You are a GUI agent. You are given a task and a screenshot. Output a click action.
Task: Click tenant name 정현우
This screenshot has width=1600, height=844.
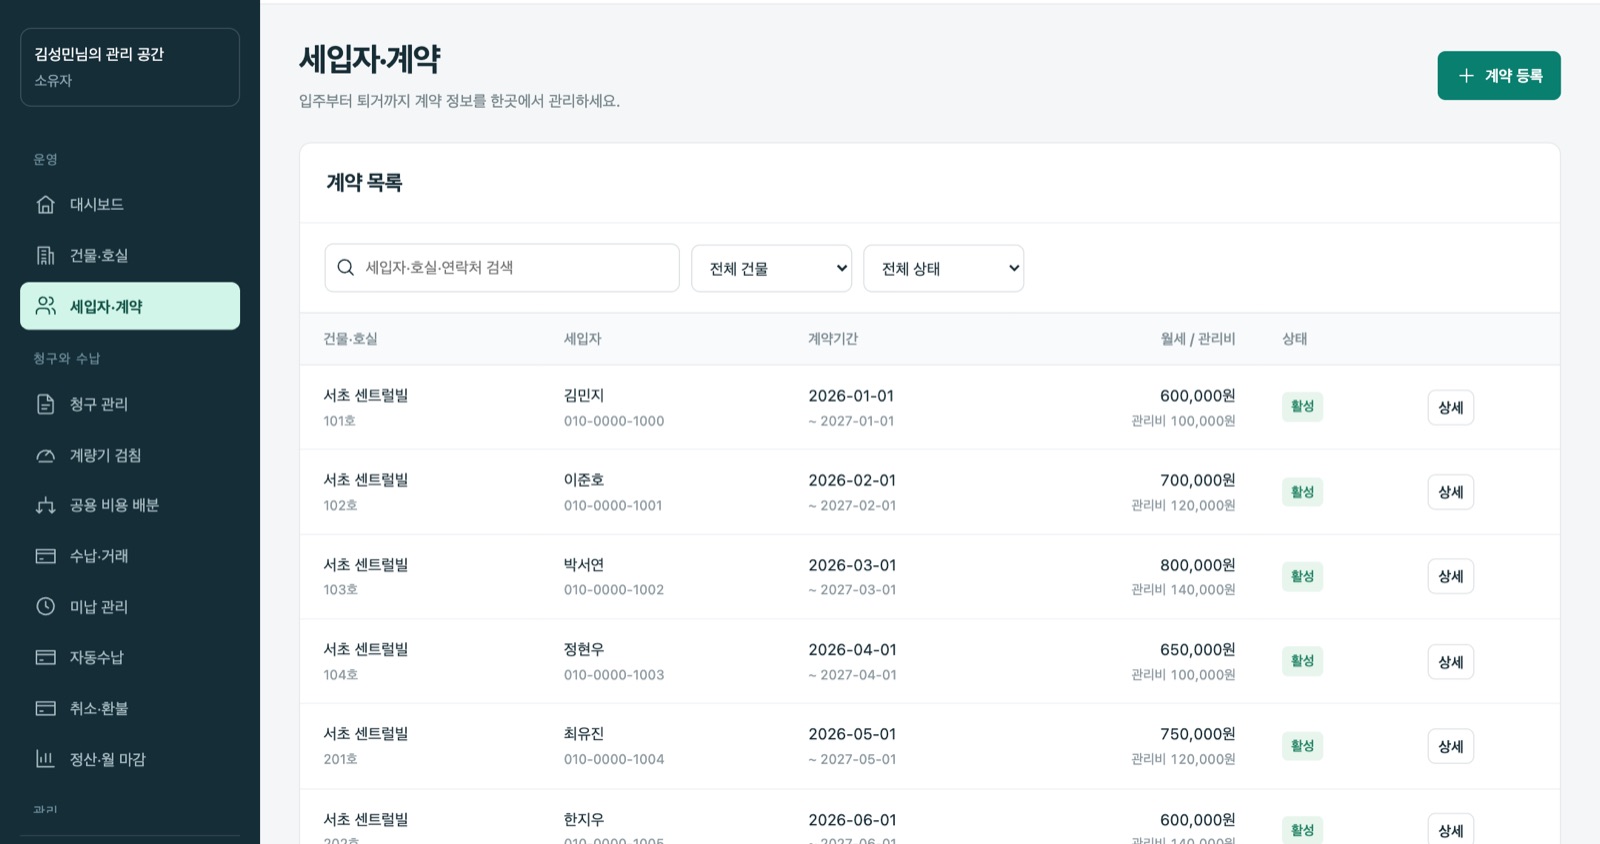584,649
